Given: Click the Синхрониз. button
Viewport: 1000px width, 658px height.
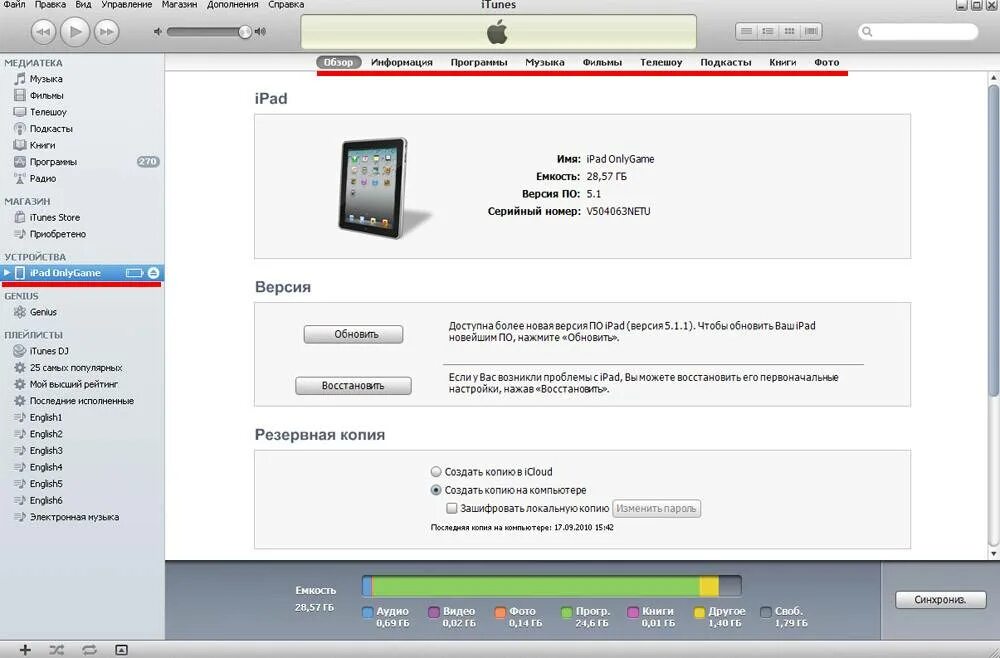Looking at the screenshot, I should (941, 600).
